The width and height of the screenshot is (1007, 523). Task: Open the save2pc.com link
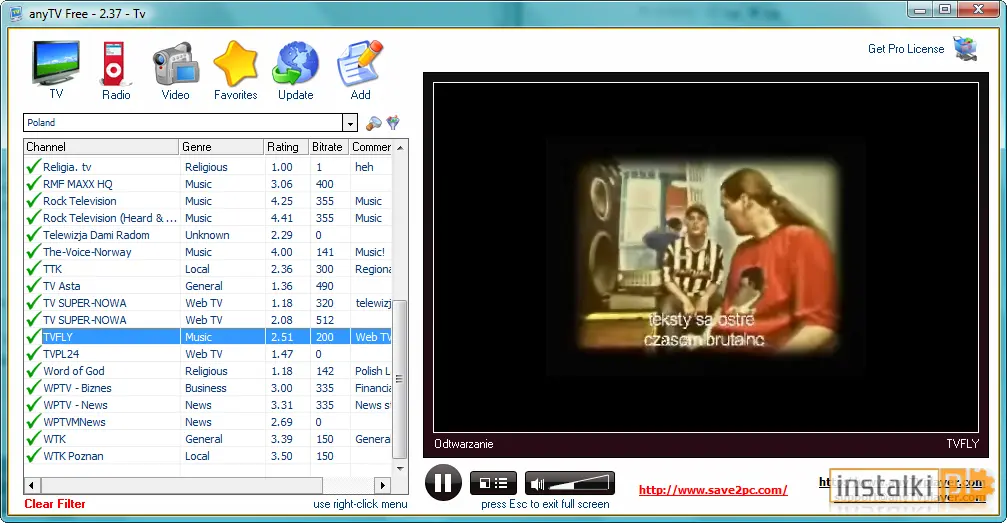[x=713, y=490]
